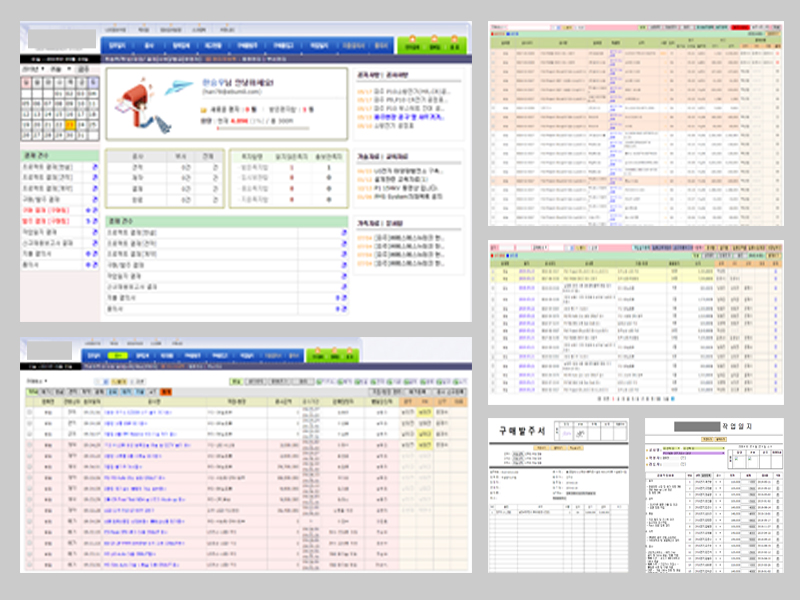Click the paper airplane mail icon
The height and width of the screenshot is (600, 800).
pos(174,85)
